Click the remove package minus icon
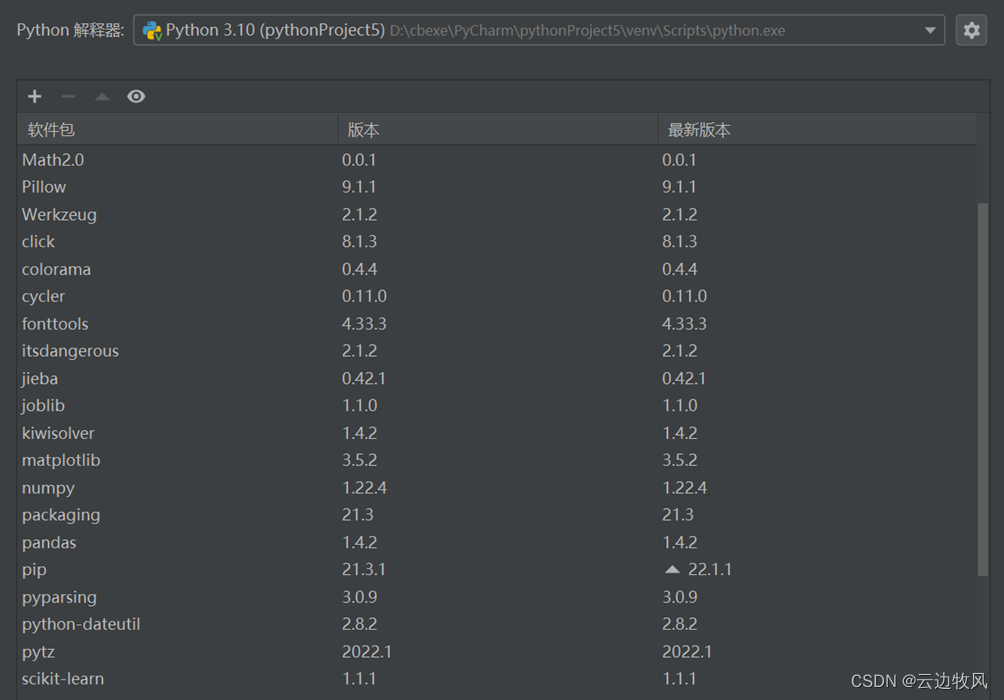1004x700 pixels. (67, 96)
